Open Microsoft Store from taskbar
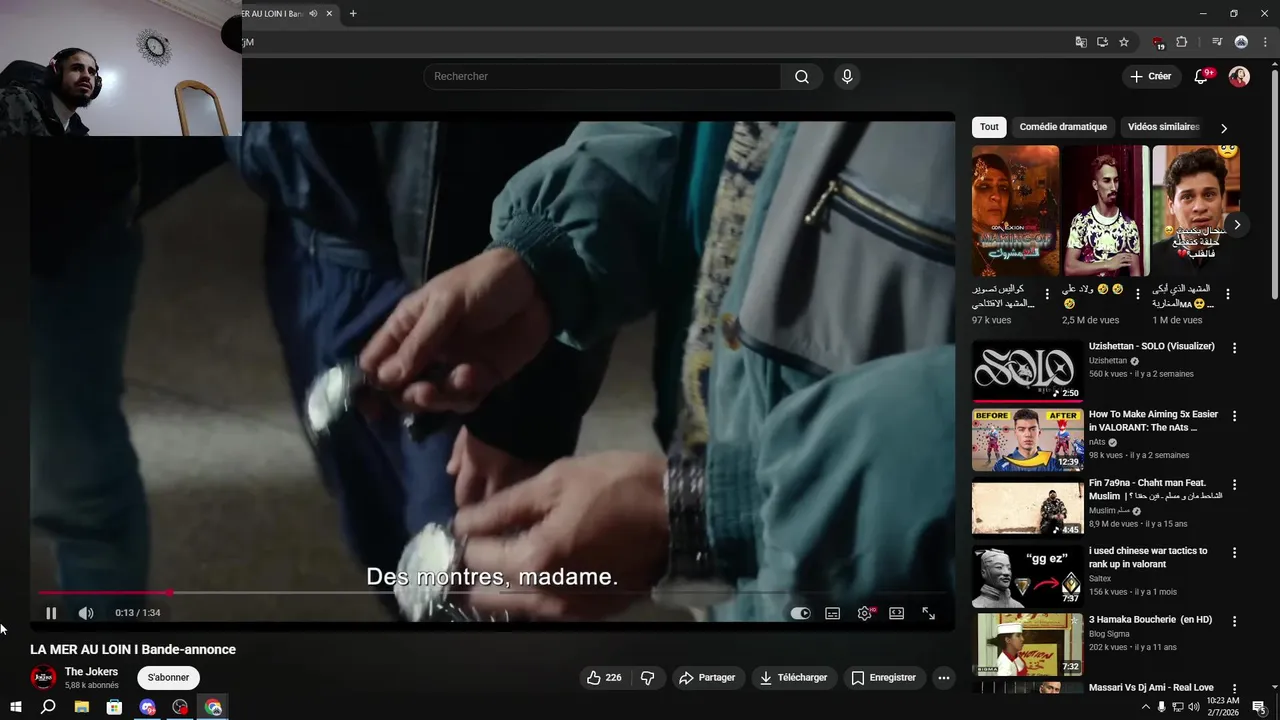The image size is (1280, 720). (x=115, y=707)
